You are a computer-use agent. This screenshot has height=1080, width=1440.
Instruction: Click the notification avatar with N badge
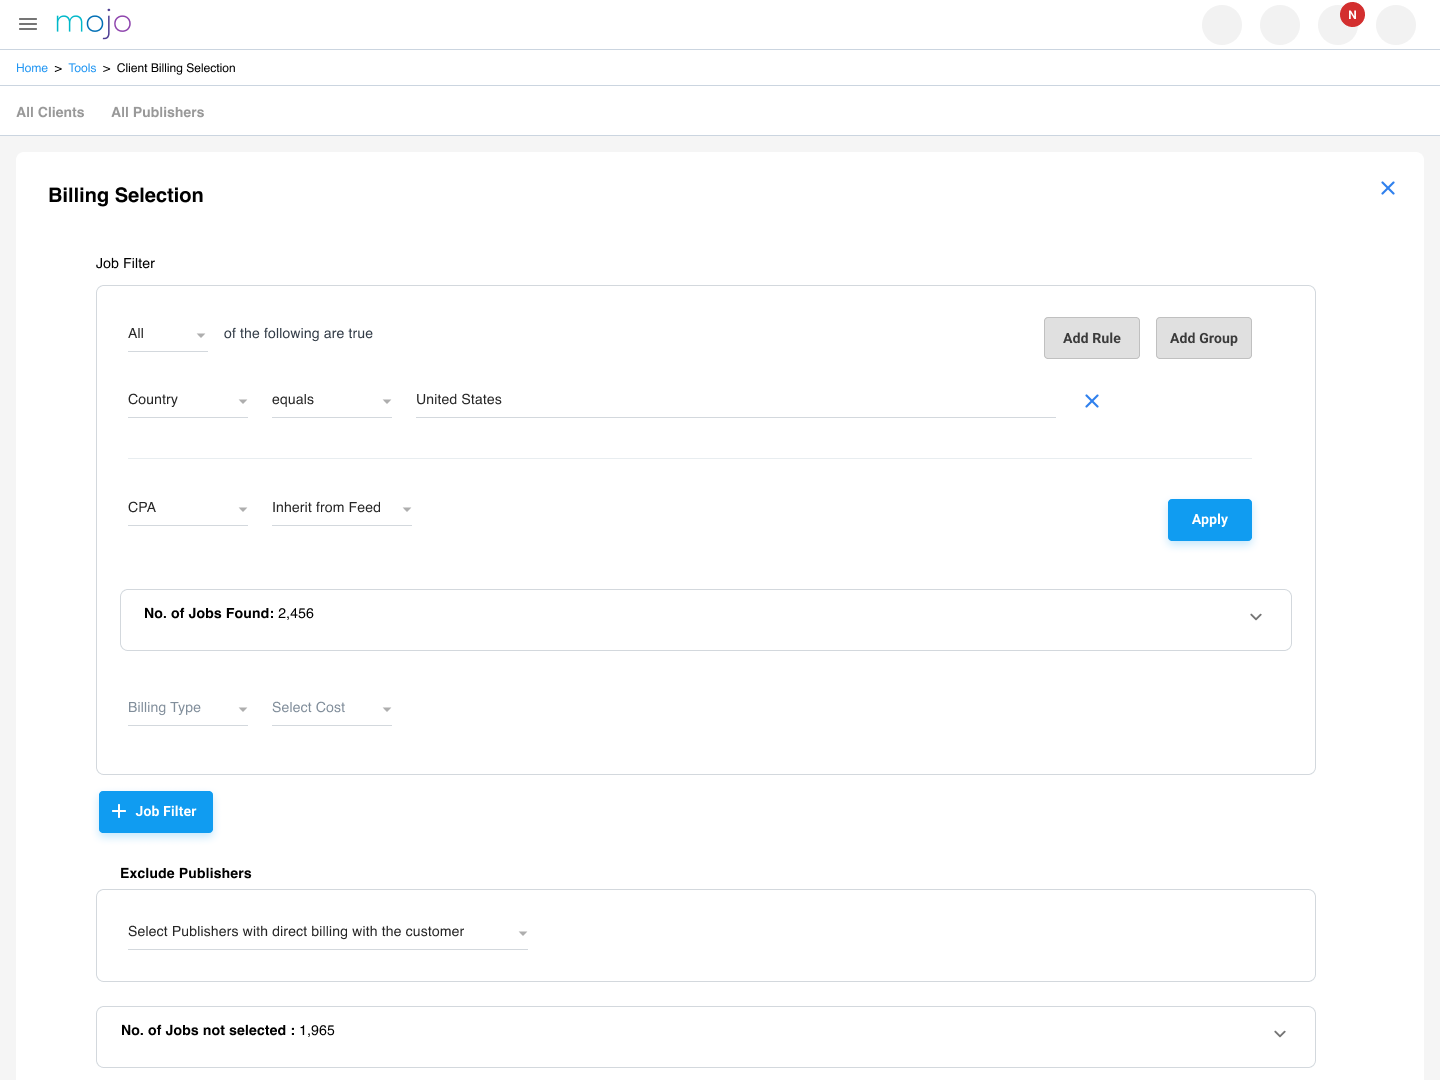(x=1338, y=25)
